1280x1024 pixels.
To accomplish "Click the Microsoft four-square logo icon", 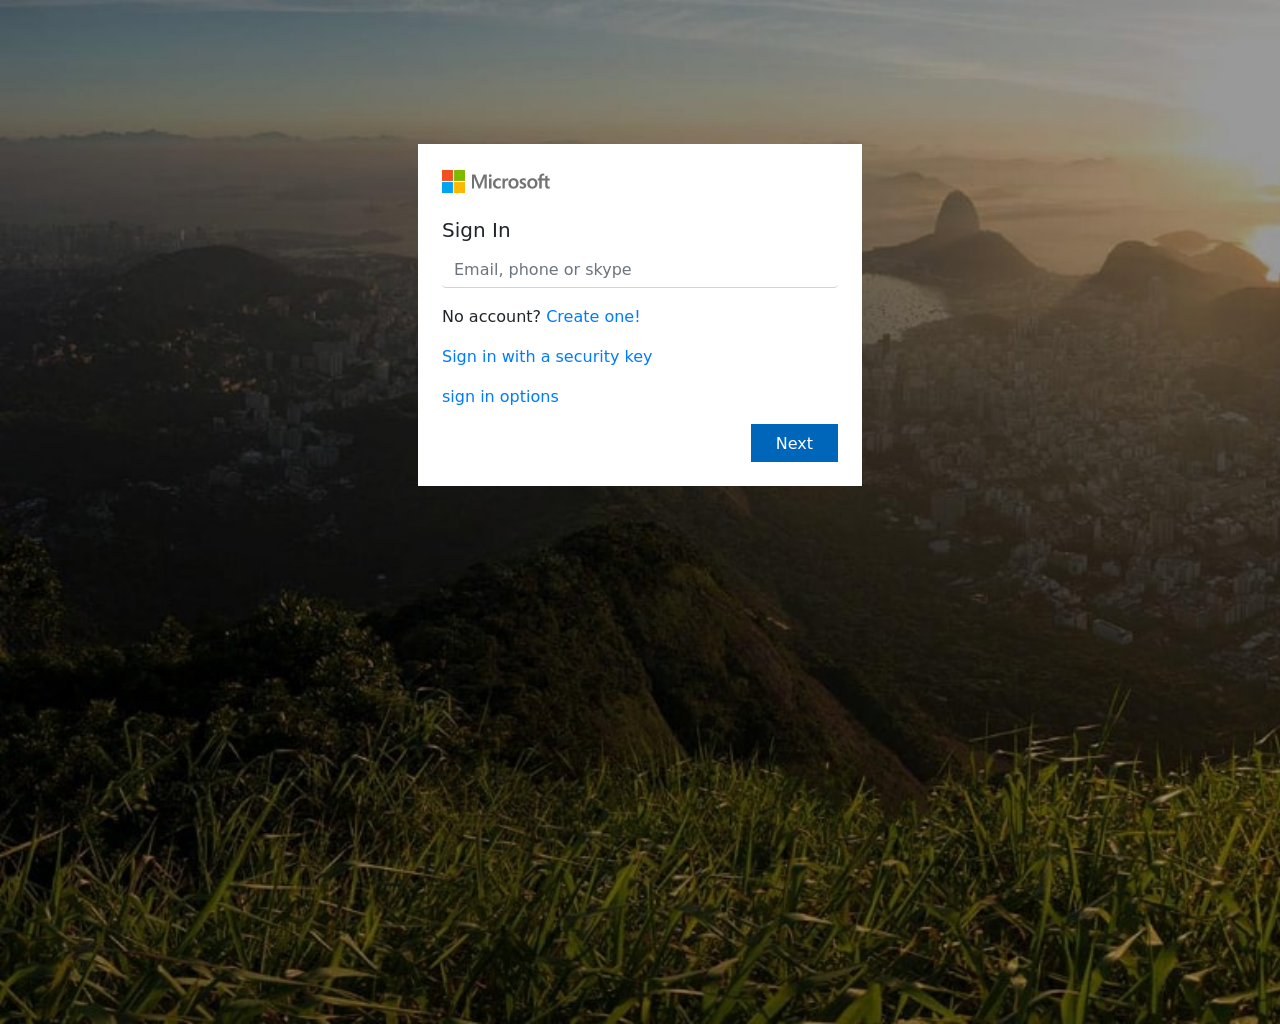I will pos(453,181).
